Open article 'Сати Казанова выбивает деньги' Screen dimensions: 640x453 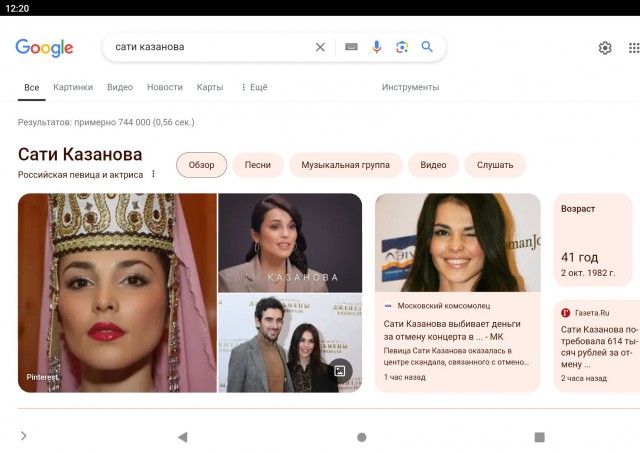click(452, 330)
